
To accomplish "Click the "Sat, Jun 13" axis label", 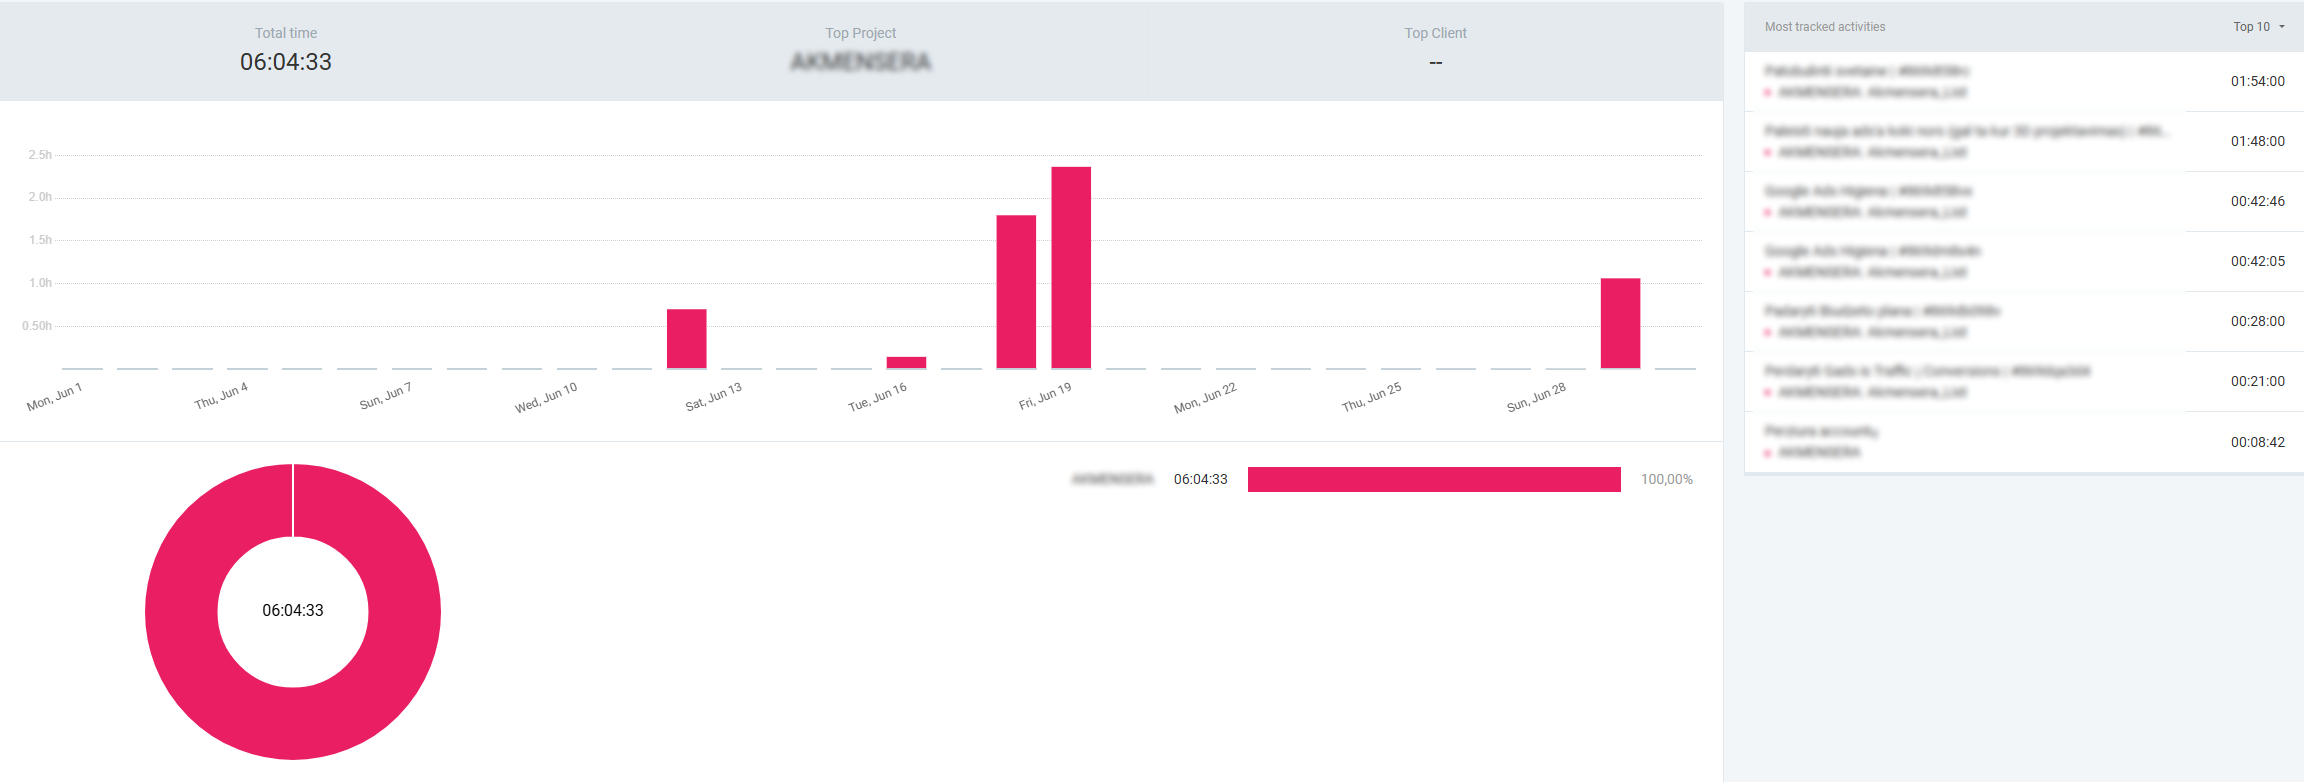I will click(714, 397).
